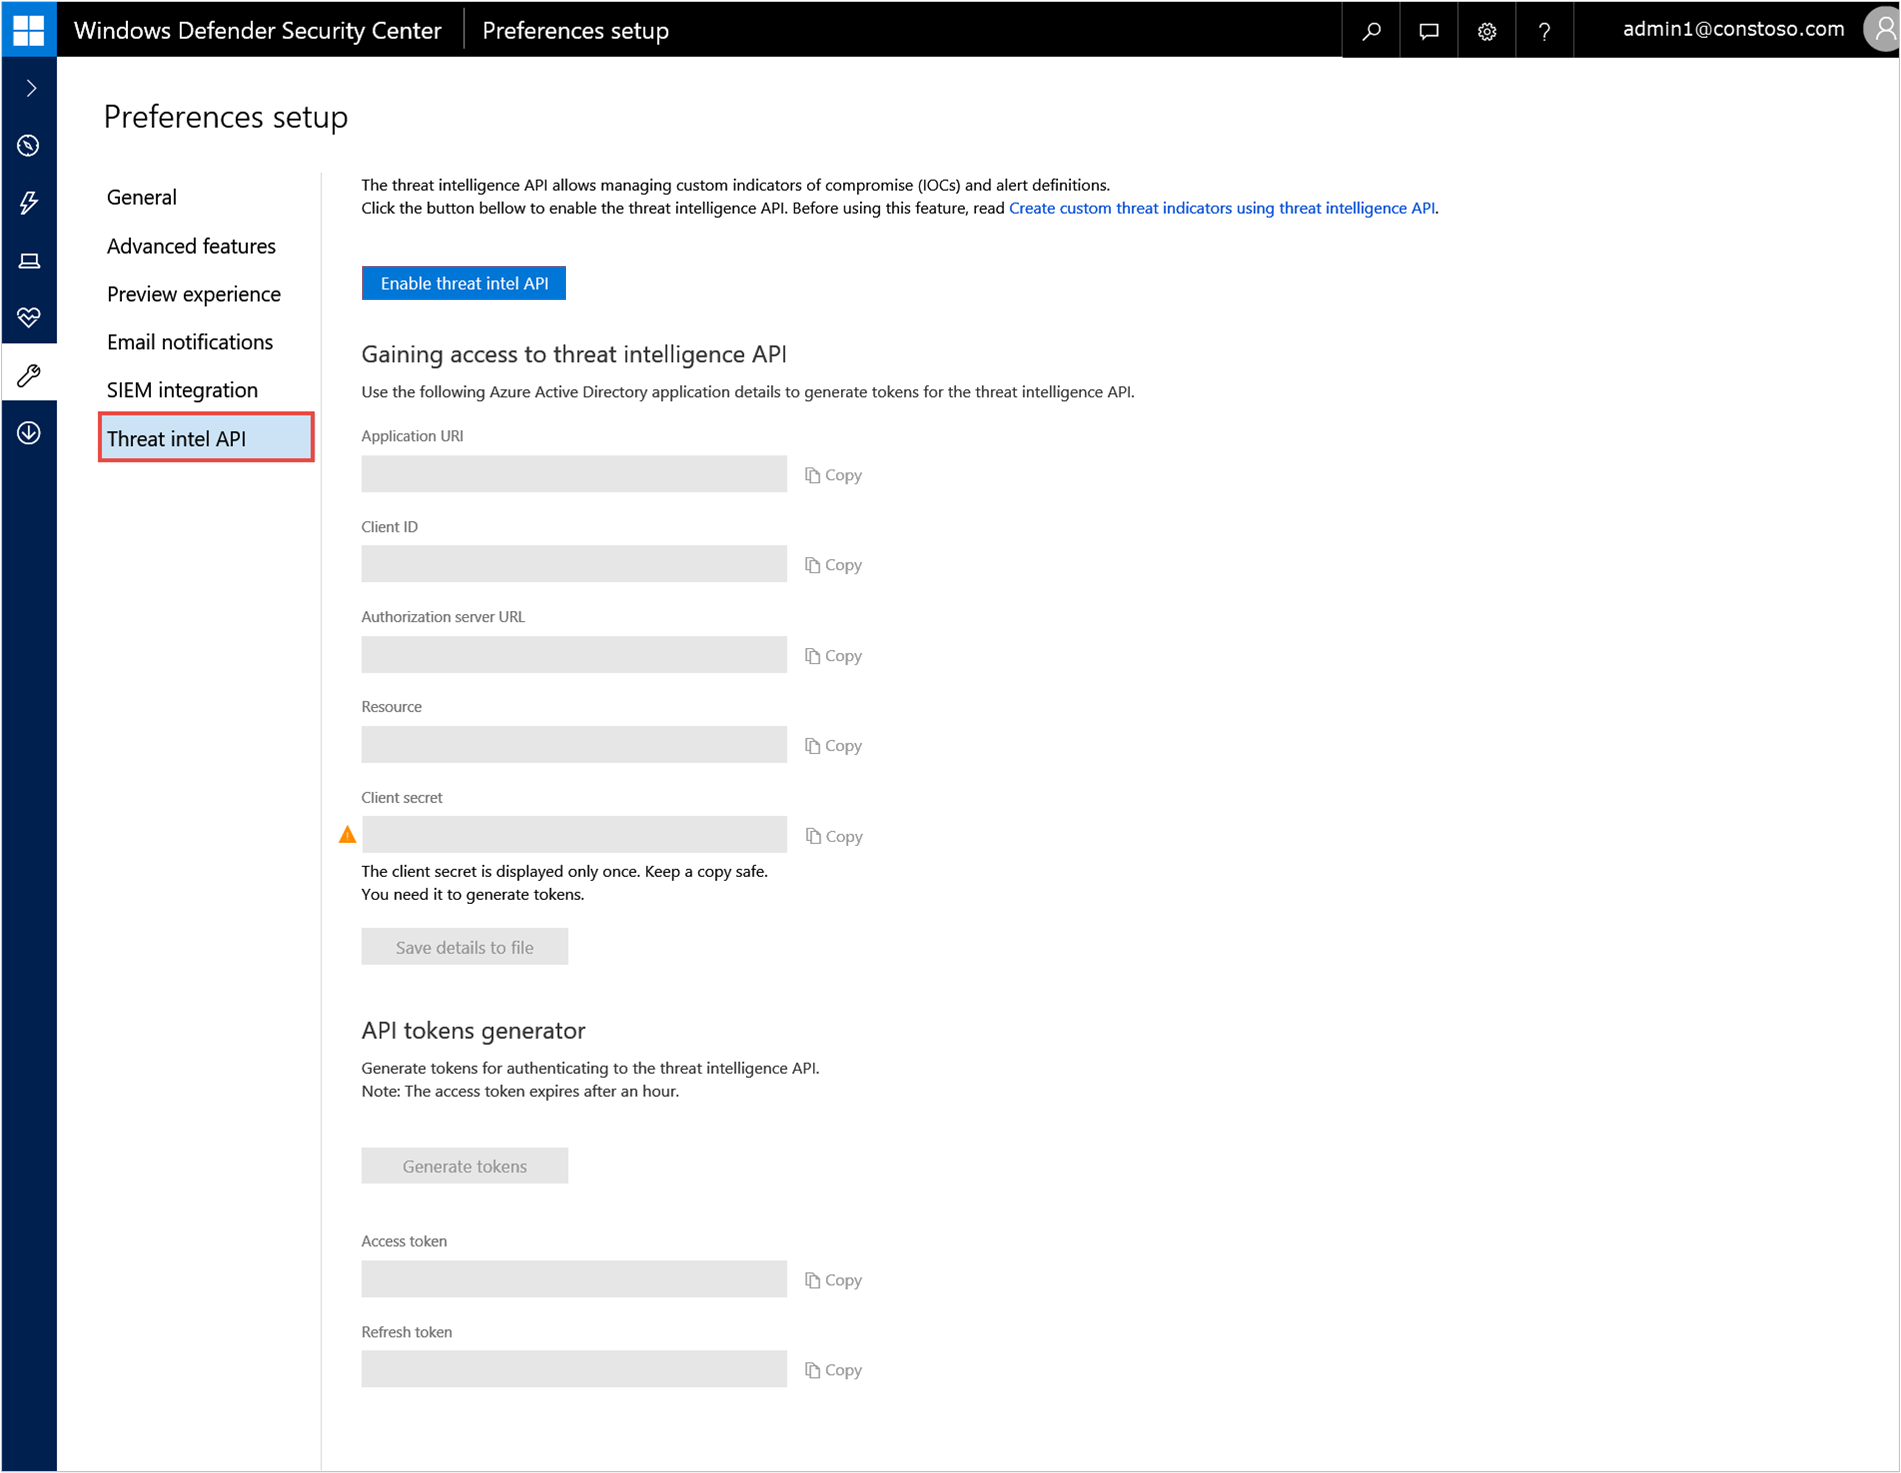1901x1473 pixels.
Task: Copy the Access token value
Action: click(834, 1280)
